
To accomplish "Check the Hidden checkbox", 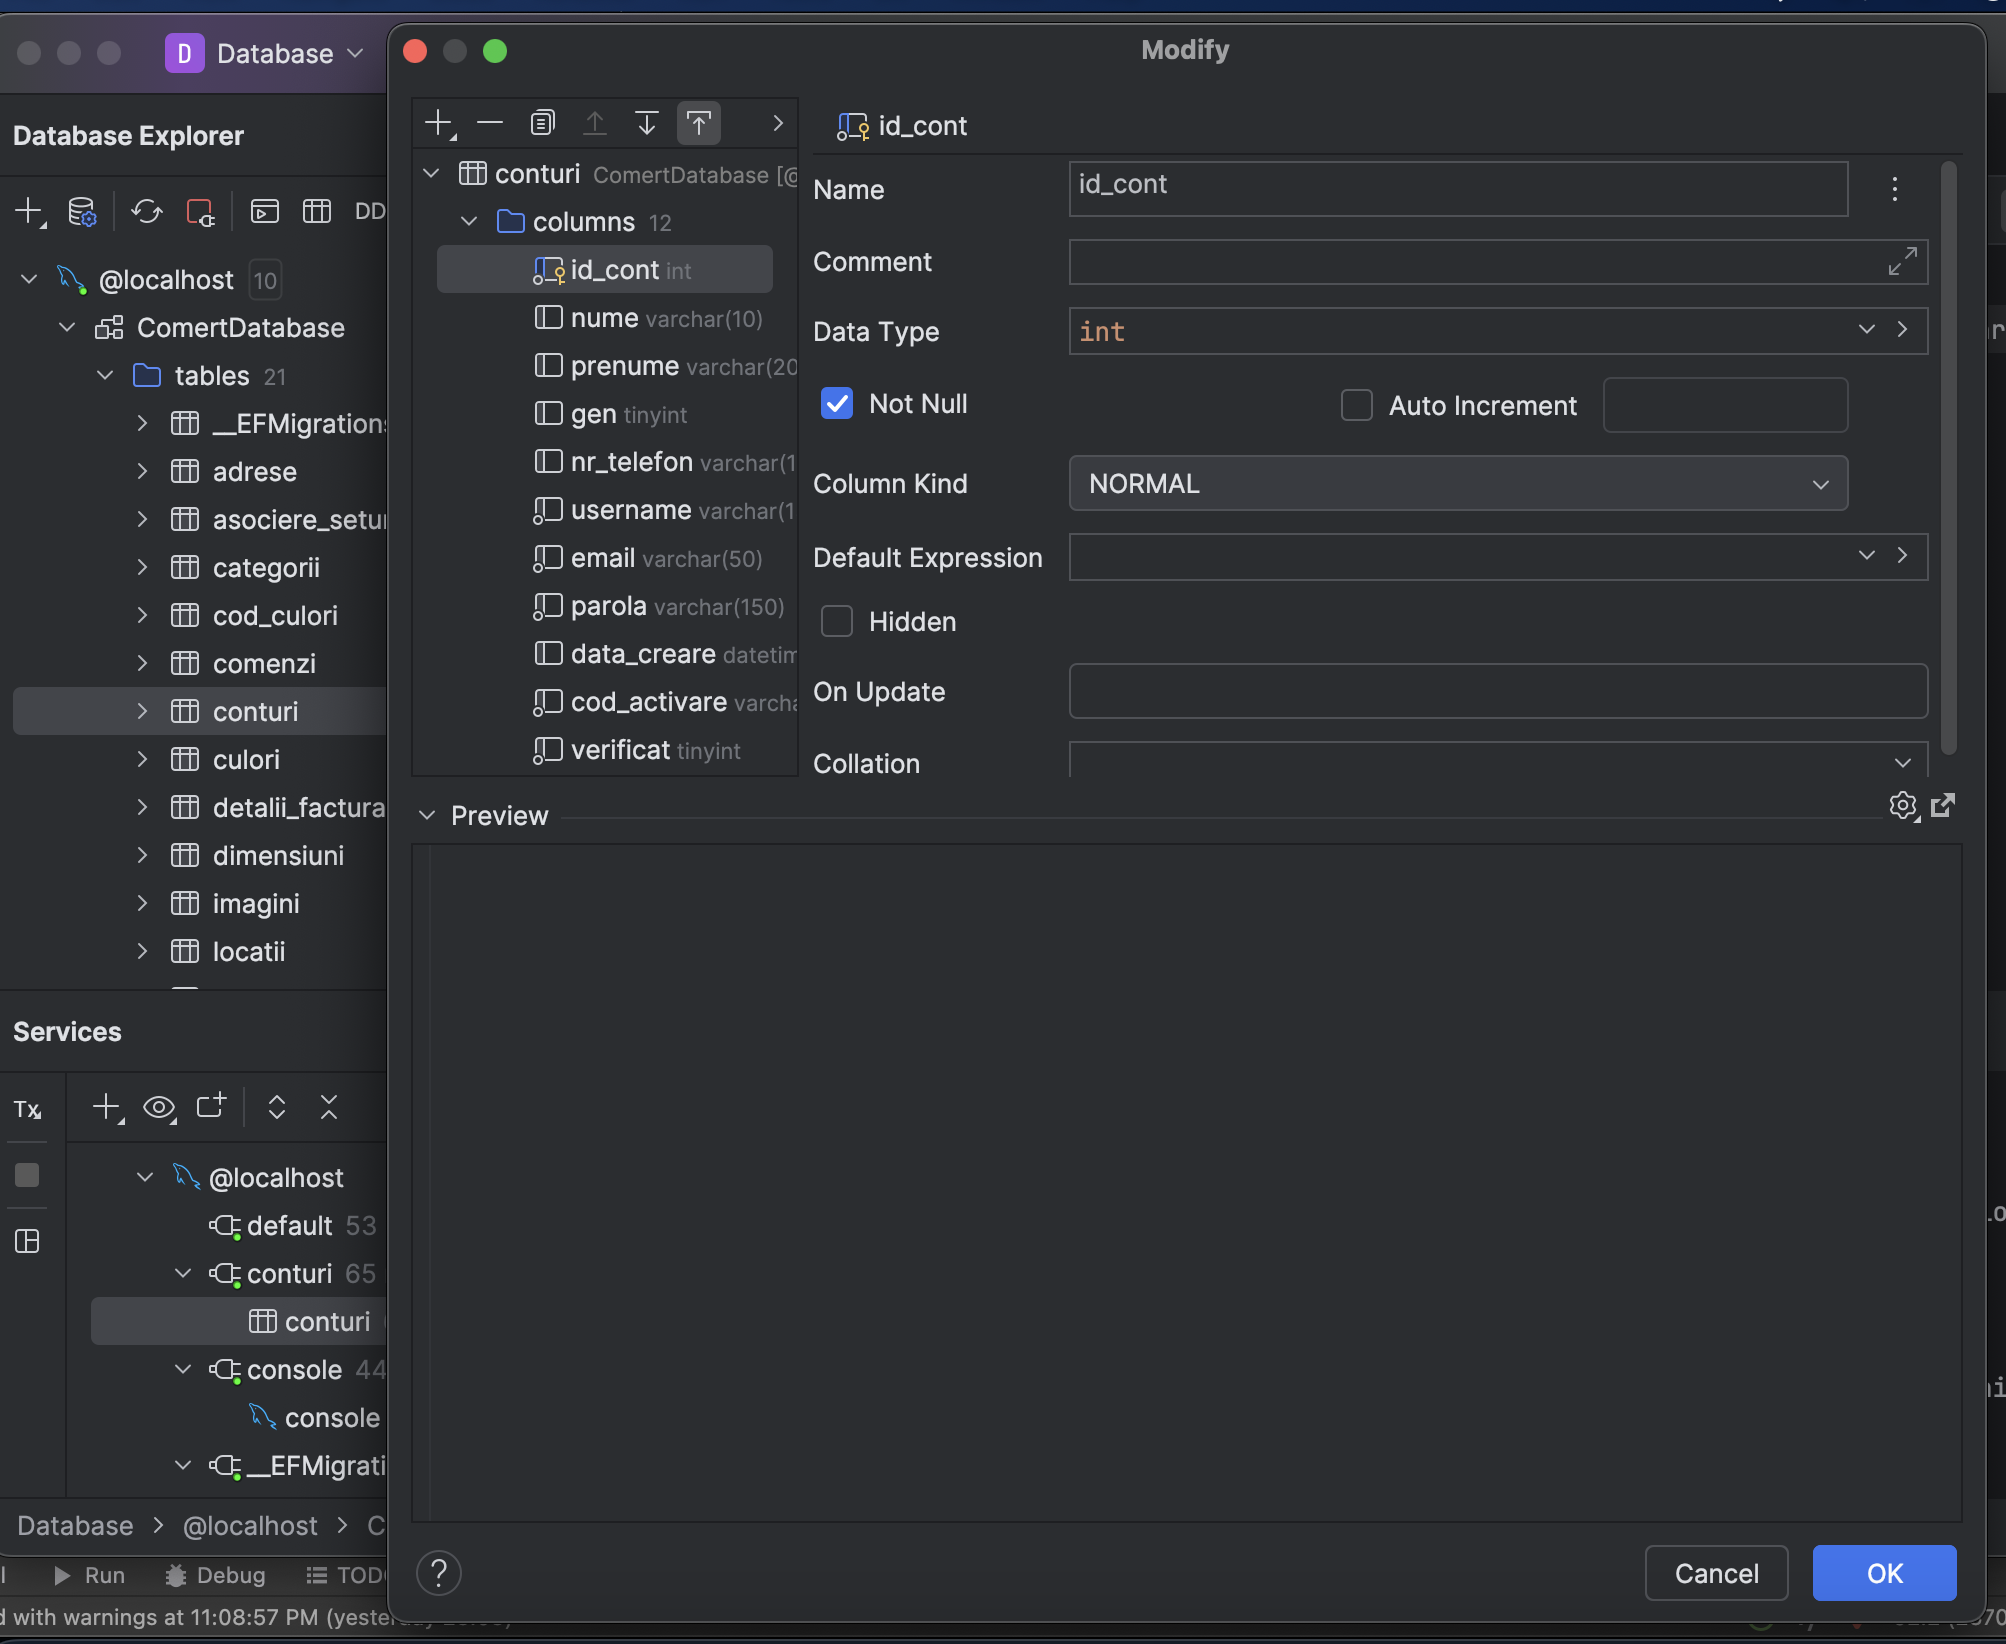I will coord(837,622).
